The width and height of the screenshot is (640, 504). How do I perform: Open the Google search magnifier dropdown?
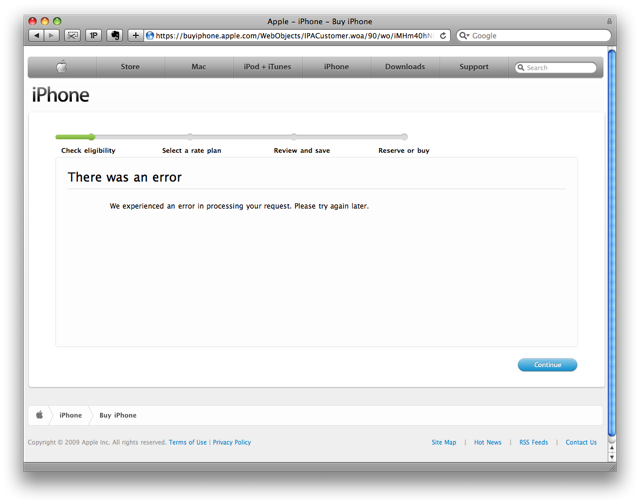464,36
